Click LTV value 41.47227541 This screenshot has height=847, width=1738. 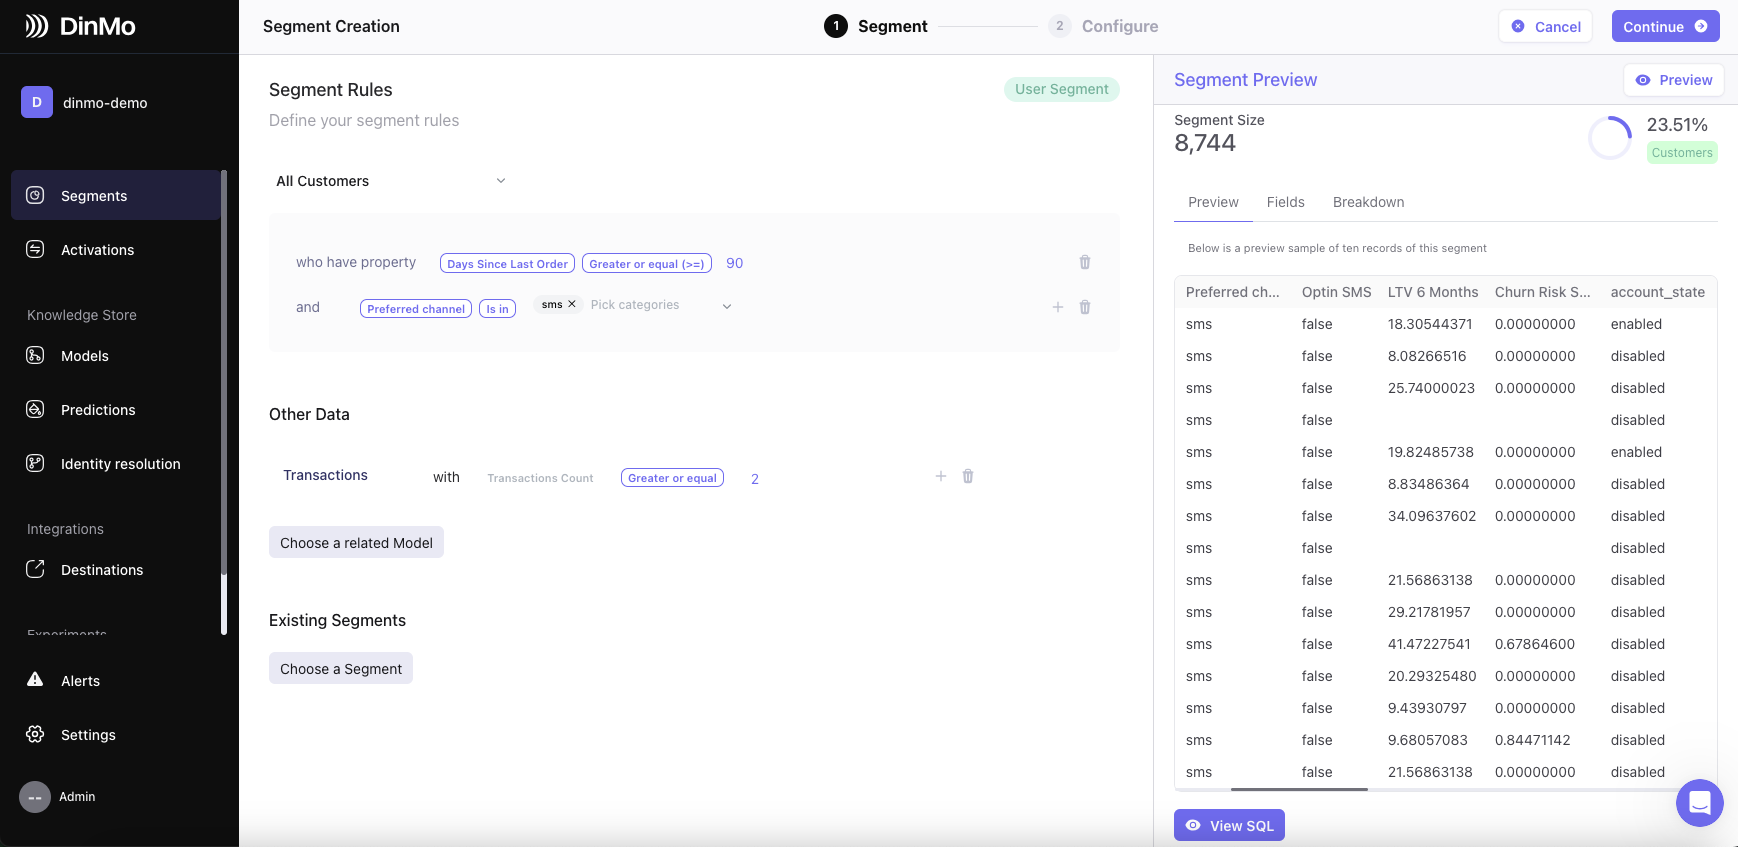pyautogui.click(x=1429, y=644)
